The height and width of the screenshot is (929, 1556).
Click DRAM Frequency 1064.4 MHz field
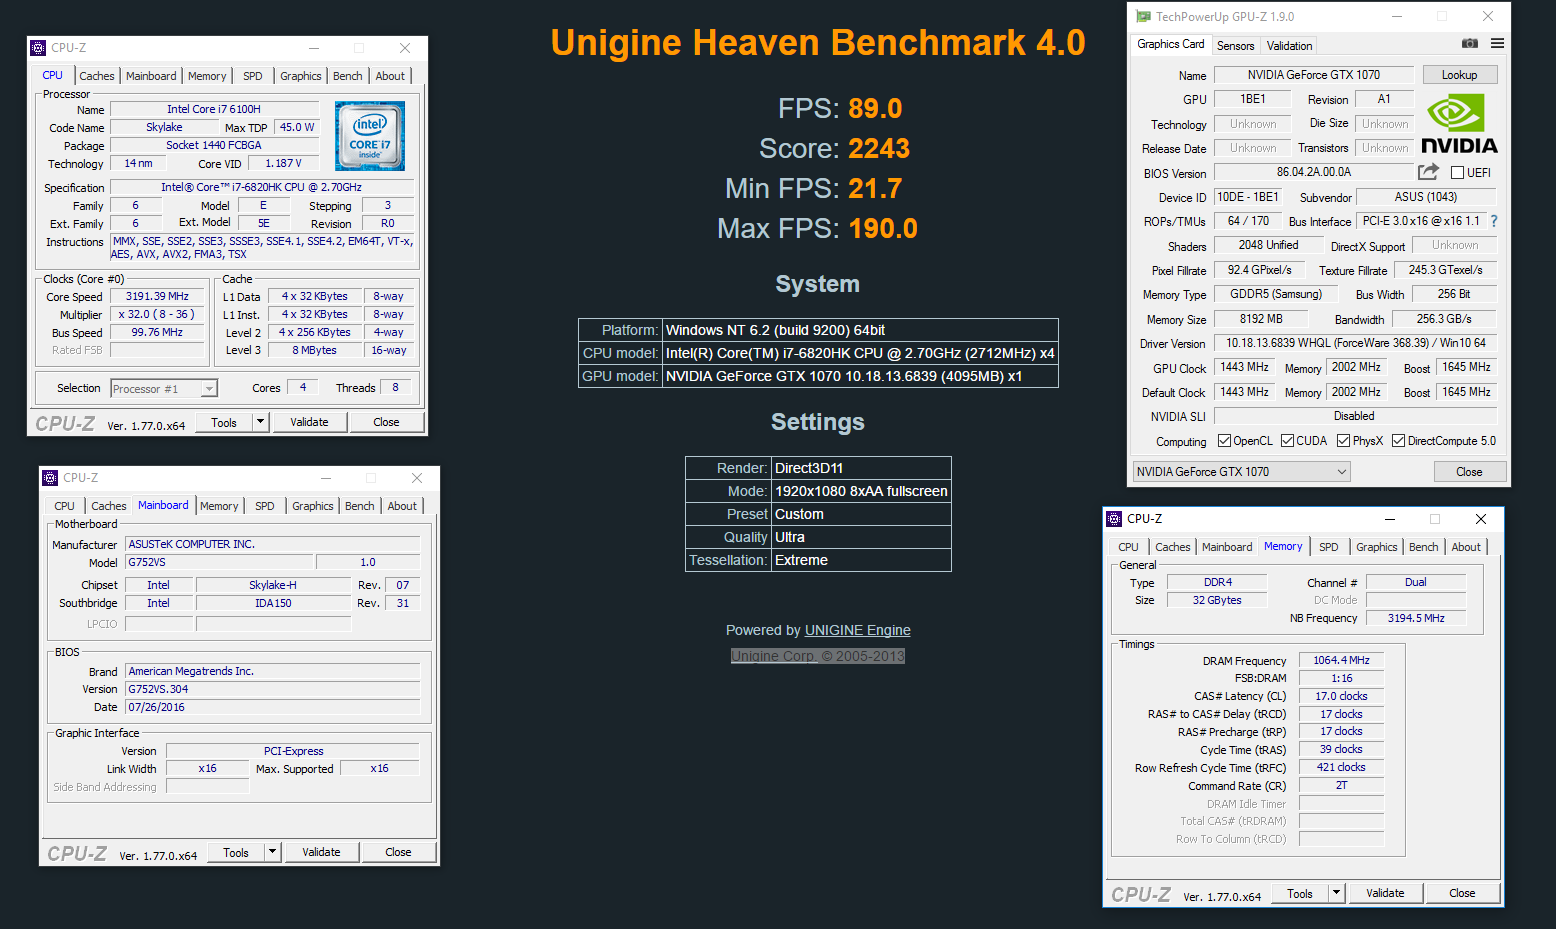[1341, 660]
